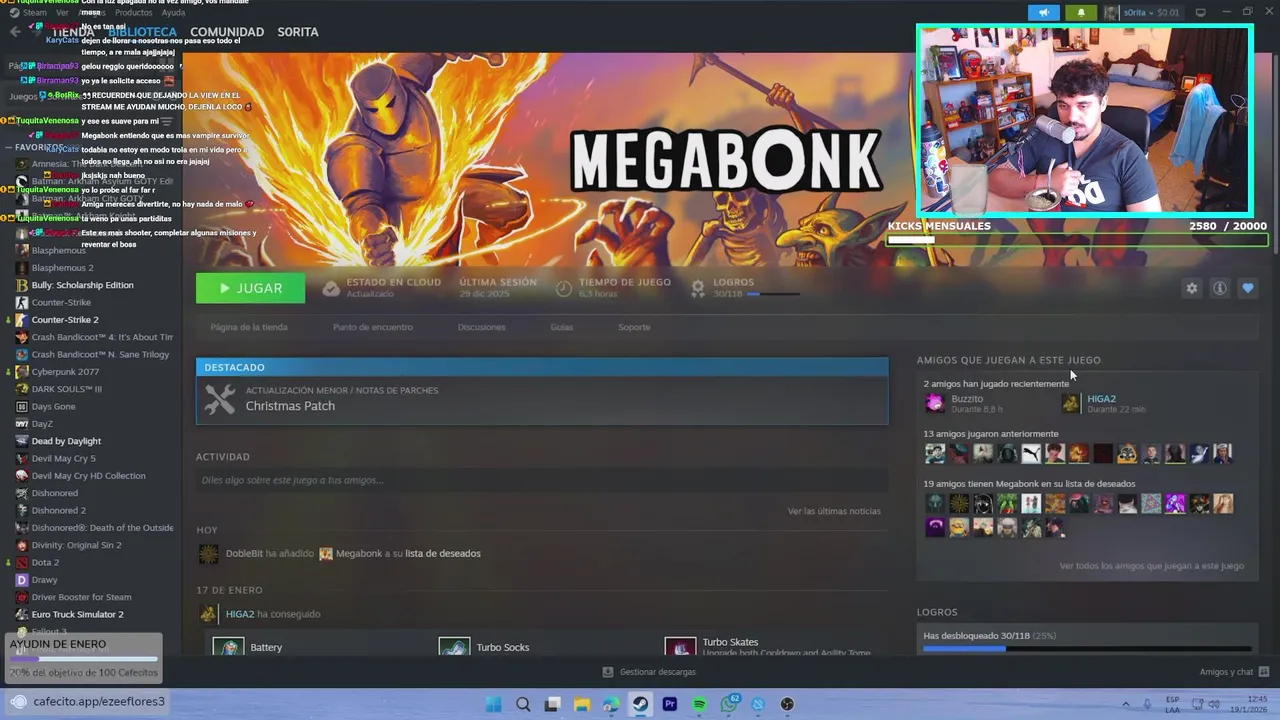
Task: Open the SORITA profile tab
Action: pos(298,32)
